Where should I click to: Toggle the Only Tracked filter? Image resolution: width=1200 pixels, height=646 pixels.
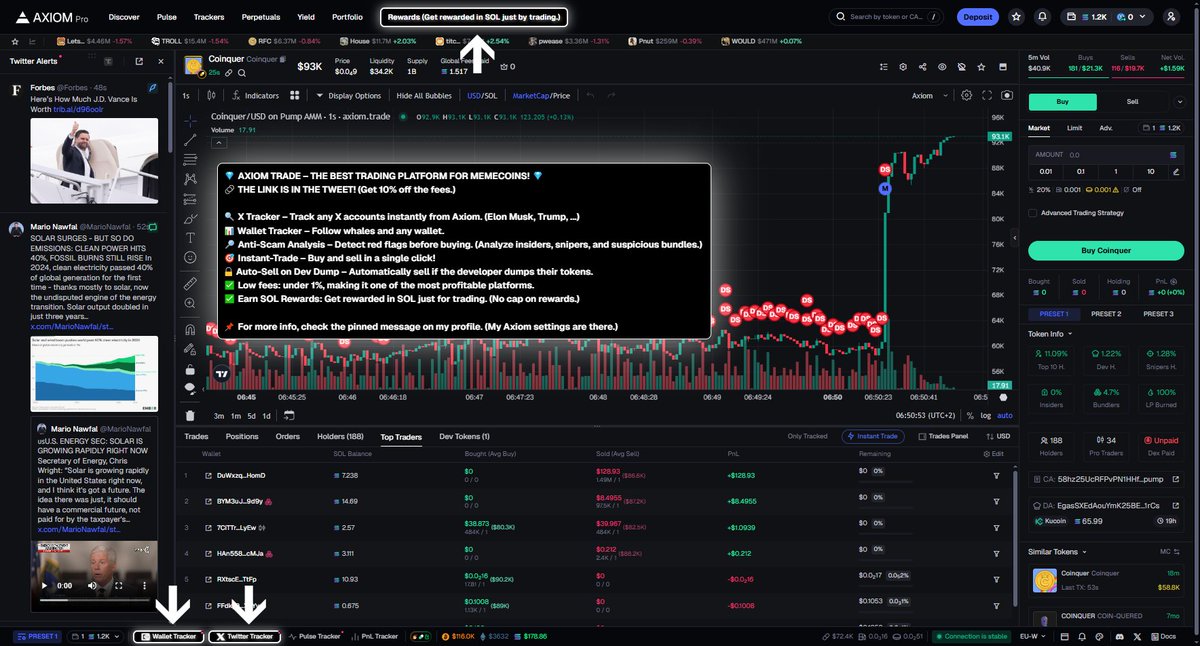808,436
